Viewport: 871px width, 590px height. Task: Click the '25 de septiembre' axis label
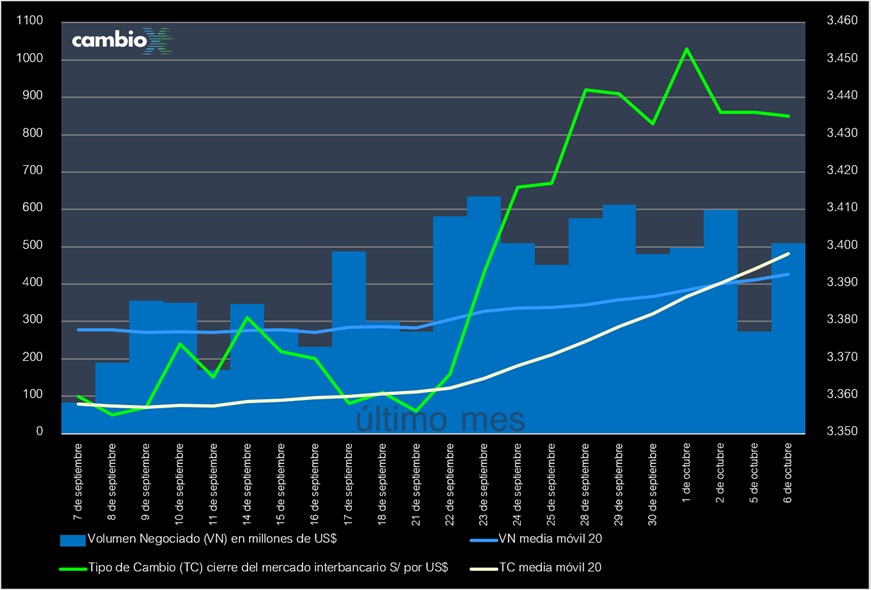[x=552, y=484]
